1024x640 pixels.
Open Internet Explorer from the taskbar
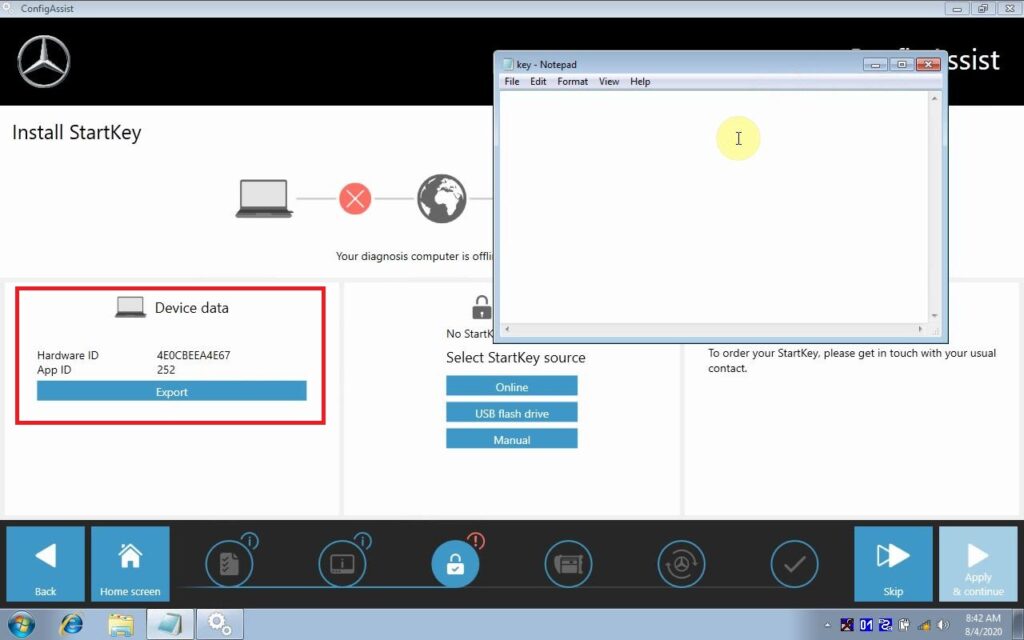tap(71, 625)
